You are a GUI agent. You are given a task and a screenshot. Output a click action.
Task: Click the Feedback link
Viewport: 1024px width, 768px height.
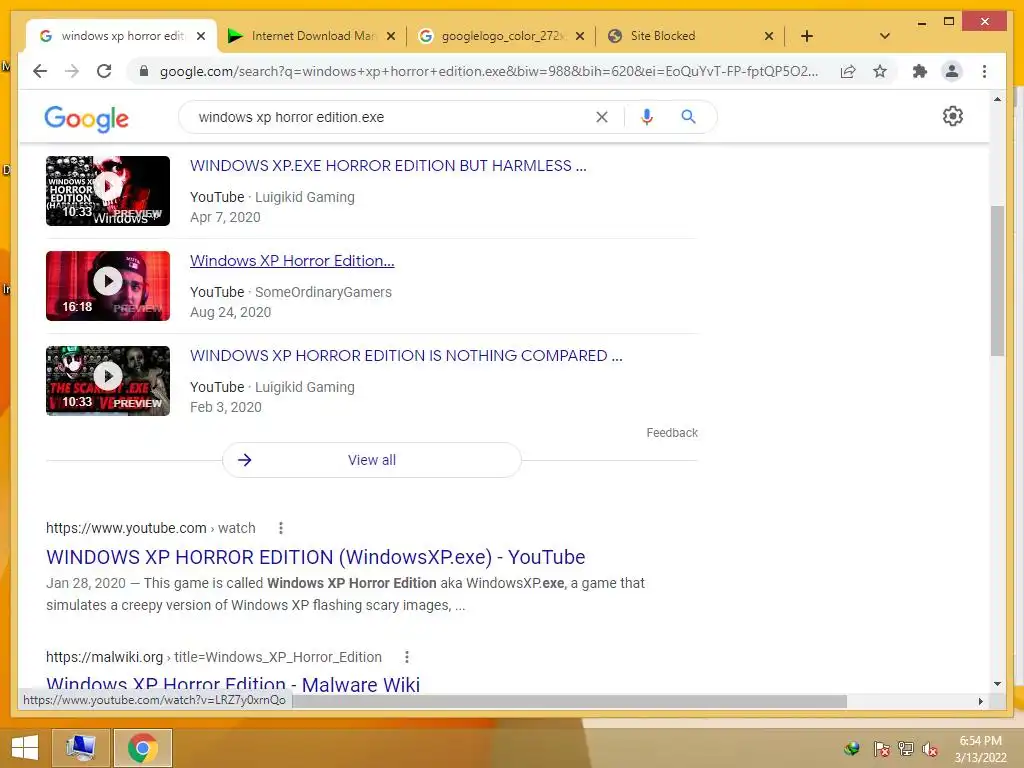[672, 432]
